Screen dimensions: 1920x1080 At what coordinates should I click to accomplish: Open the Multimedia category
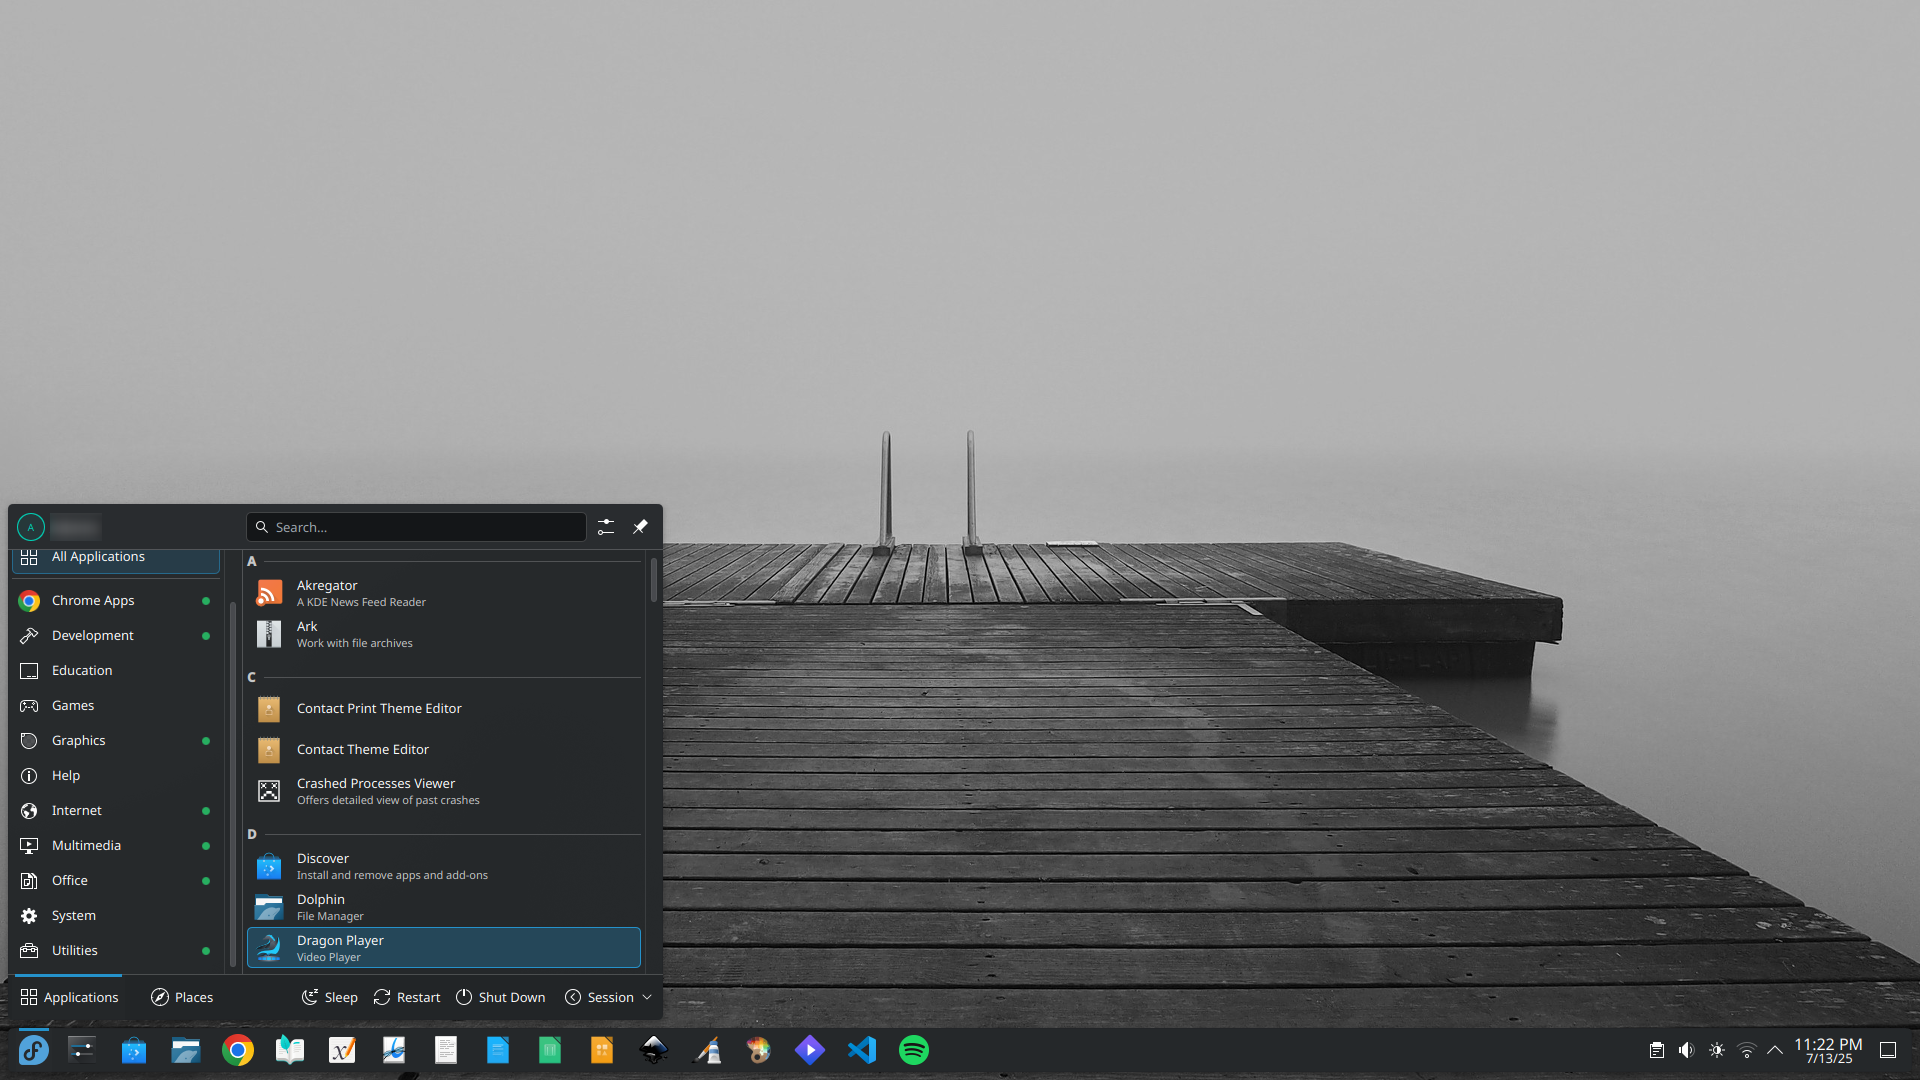click(x=116, y=846)
